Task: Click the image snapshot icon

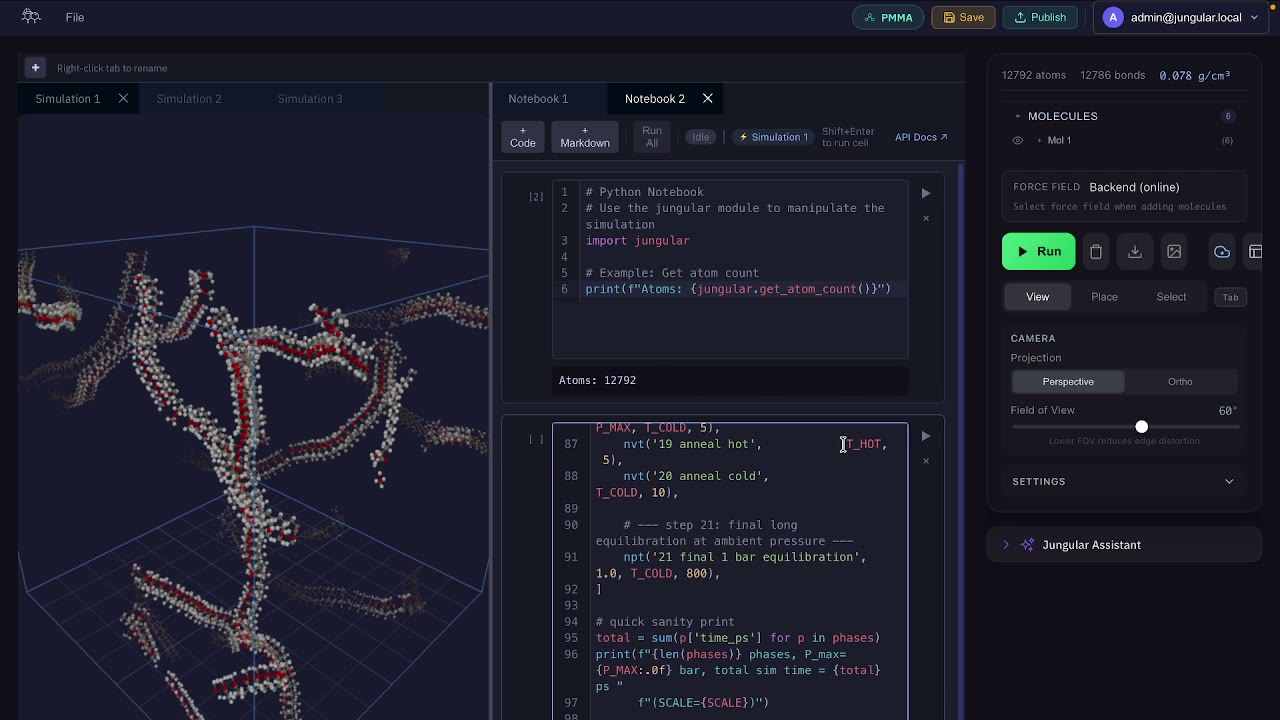Action: 1174,252
